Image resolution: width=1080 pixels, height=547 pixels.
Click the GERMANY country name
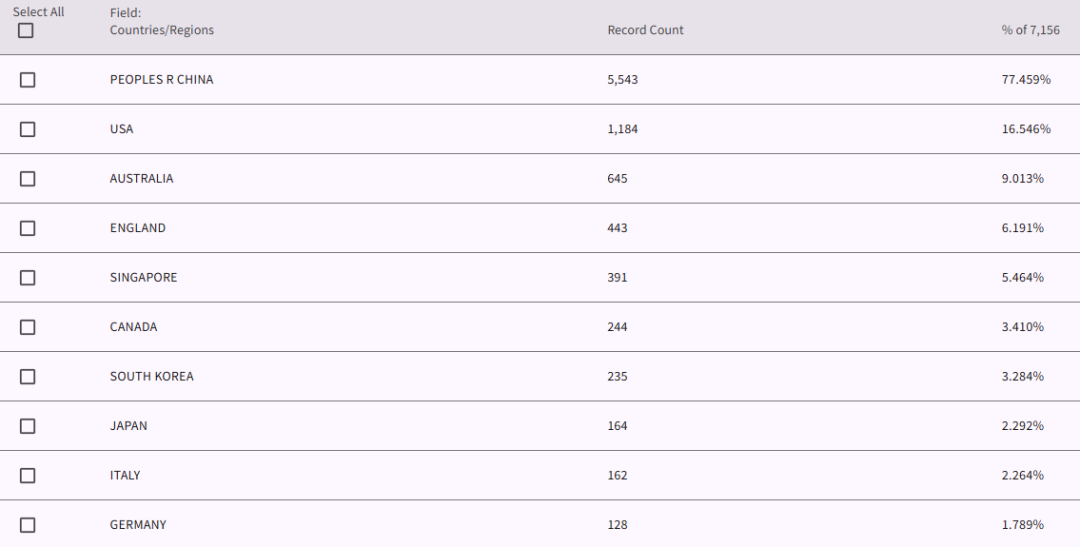pyautogui.click(x=138, y=525)
